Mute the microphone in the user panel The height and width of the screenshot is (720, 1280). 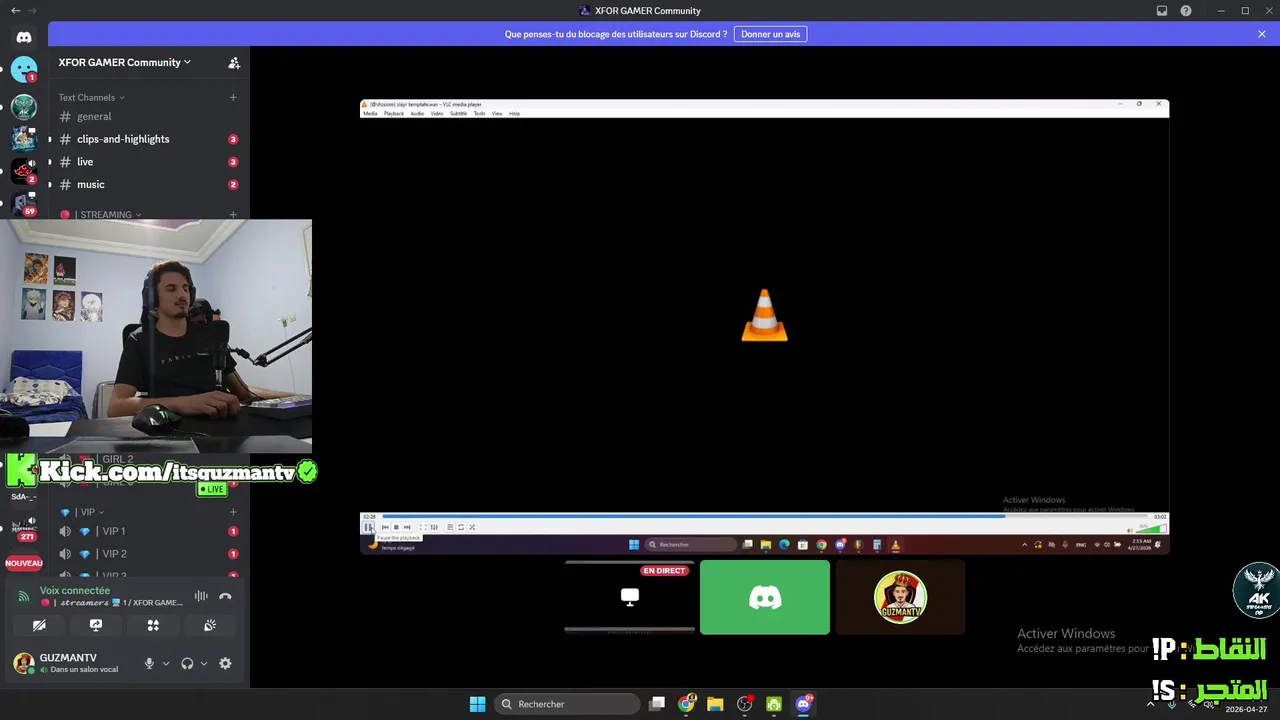point(149,663)
